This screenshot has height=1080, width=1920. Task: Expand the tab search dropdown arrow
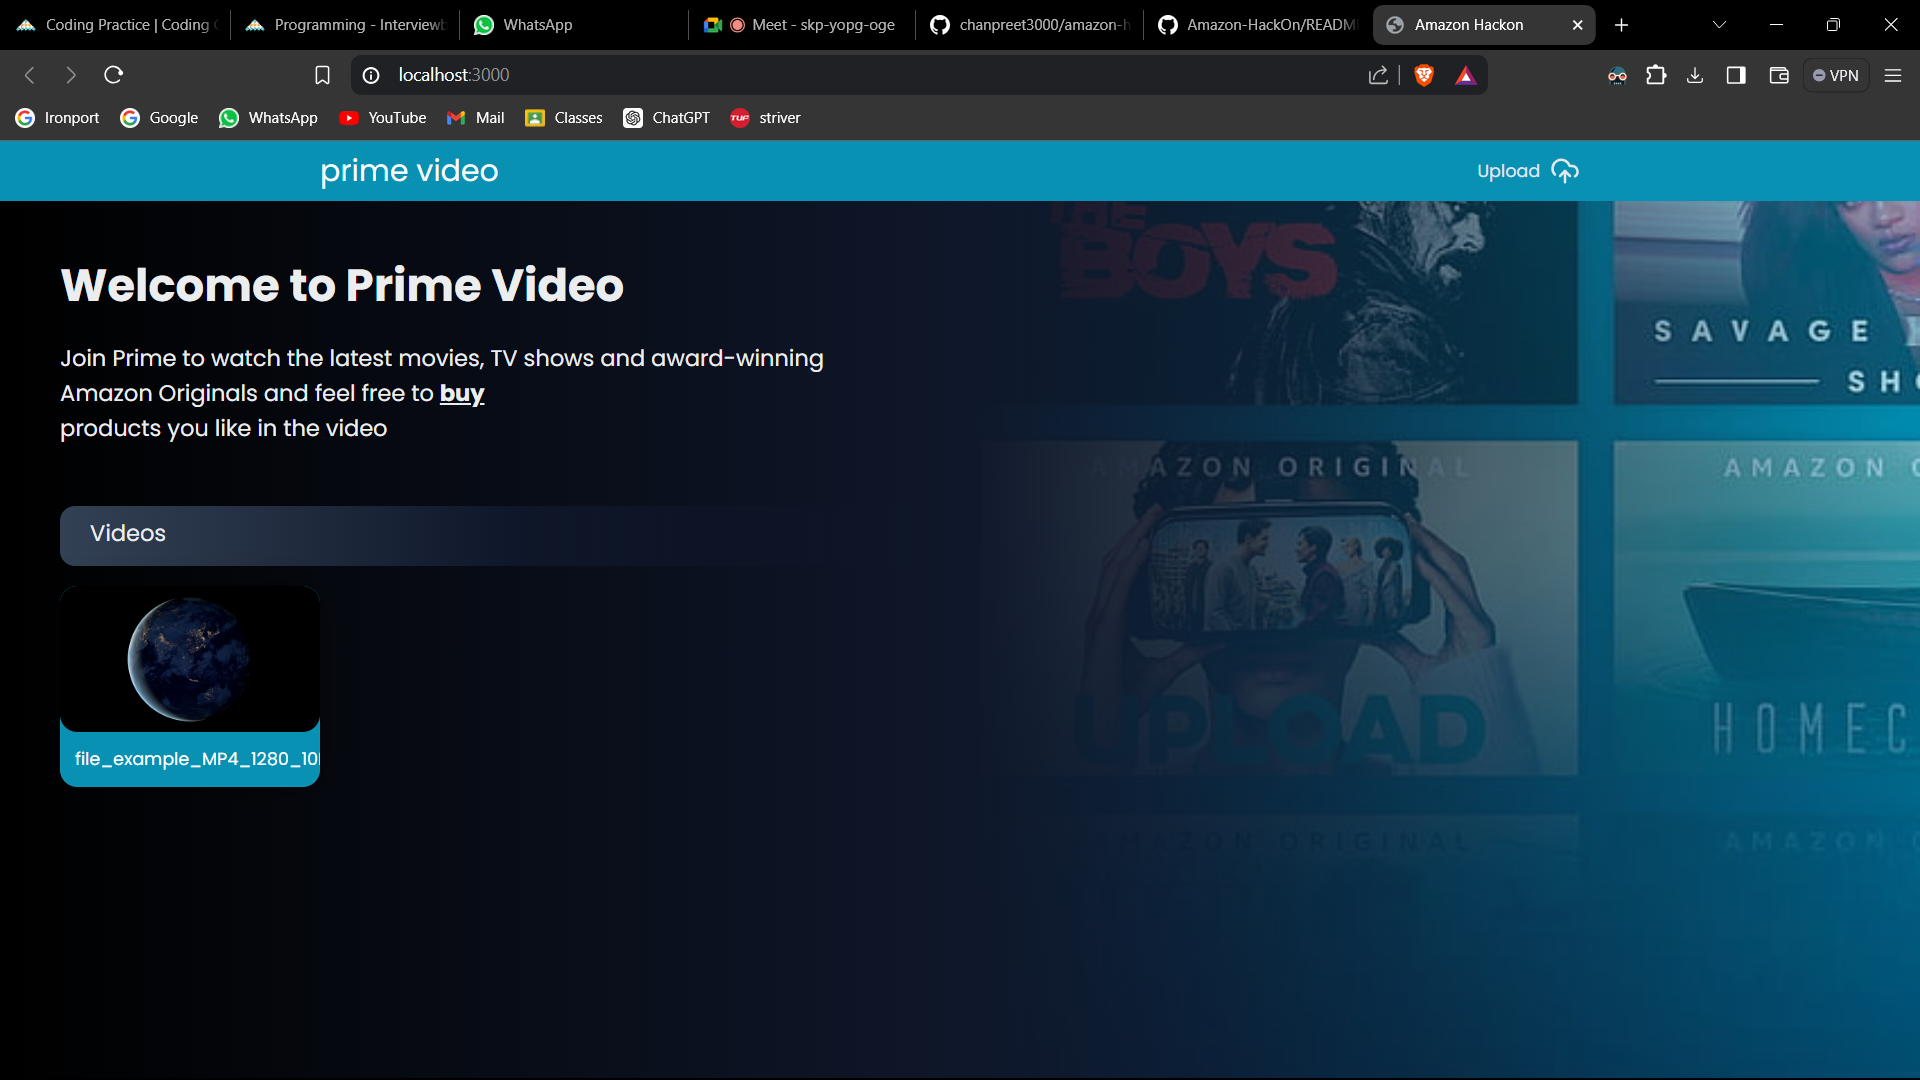(x=1719, y=25)
